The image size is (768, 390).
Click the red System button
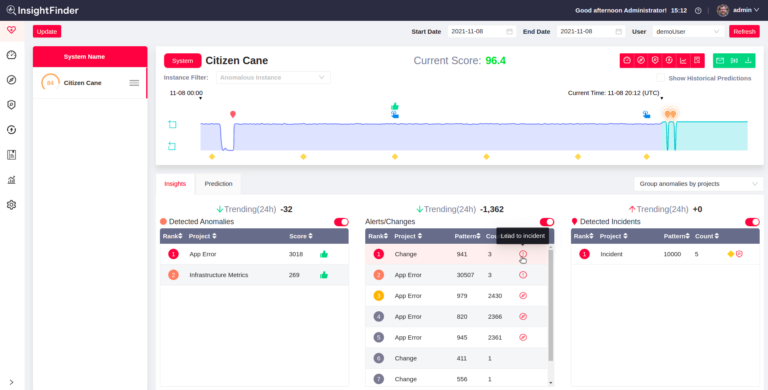coord(183,61)
